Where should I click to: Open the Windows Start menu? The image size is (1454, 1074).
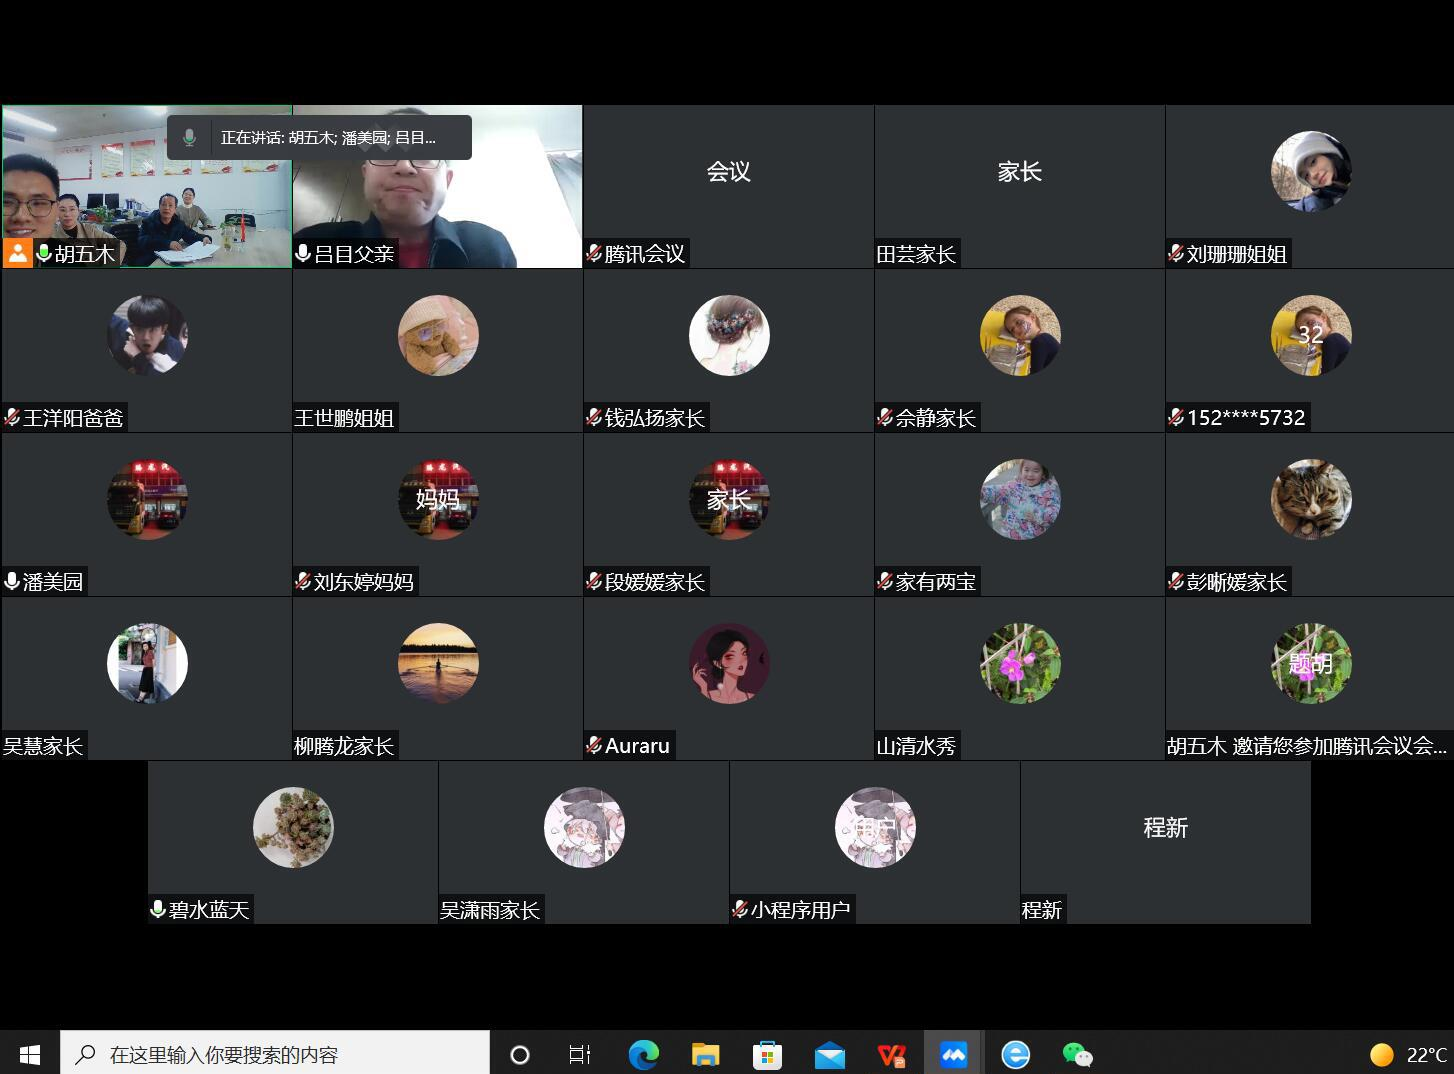point(30,1054)
